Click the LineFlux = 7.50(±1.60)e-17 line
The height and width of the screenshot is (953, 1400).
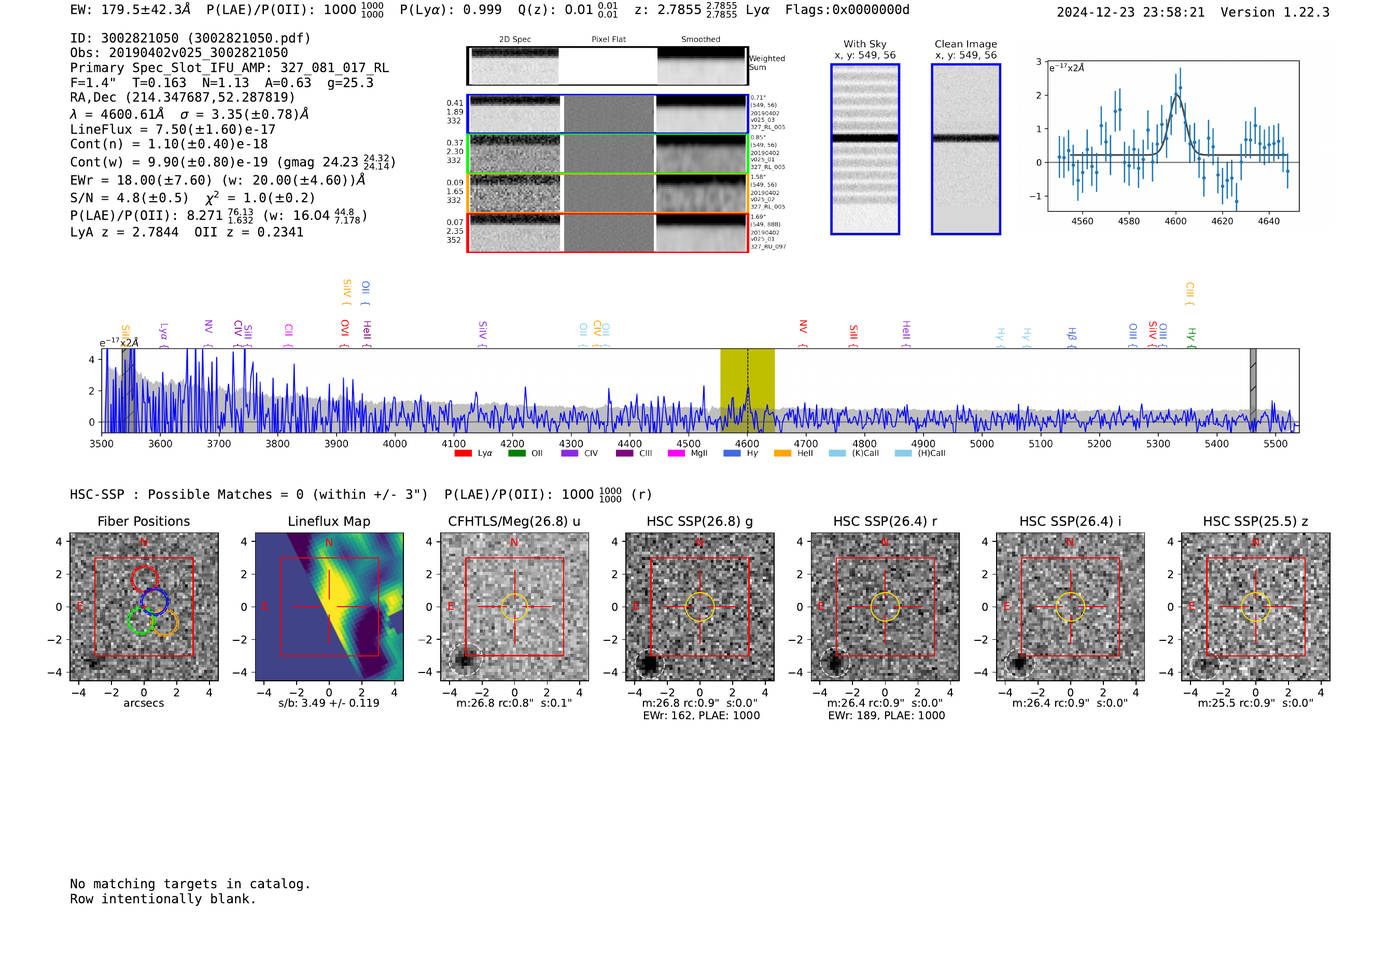point(173,129)
